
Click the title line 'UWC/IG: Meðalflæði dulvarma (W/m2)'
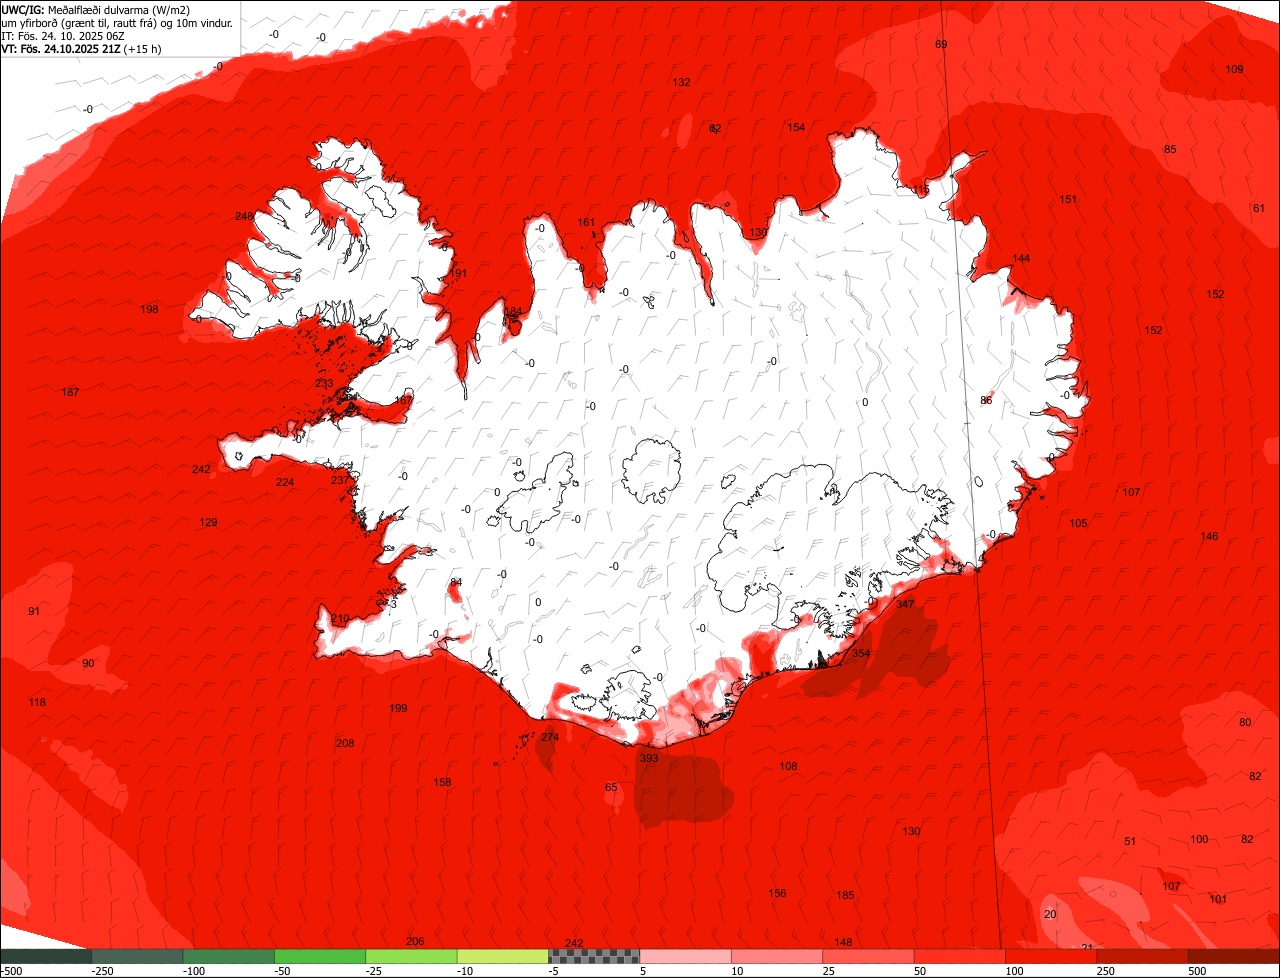(x=96, y=9)
